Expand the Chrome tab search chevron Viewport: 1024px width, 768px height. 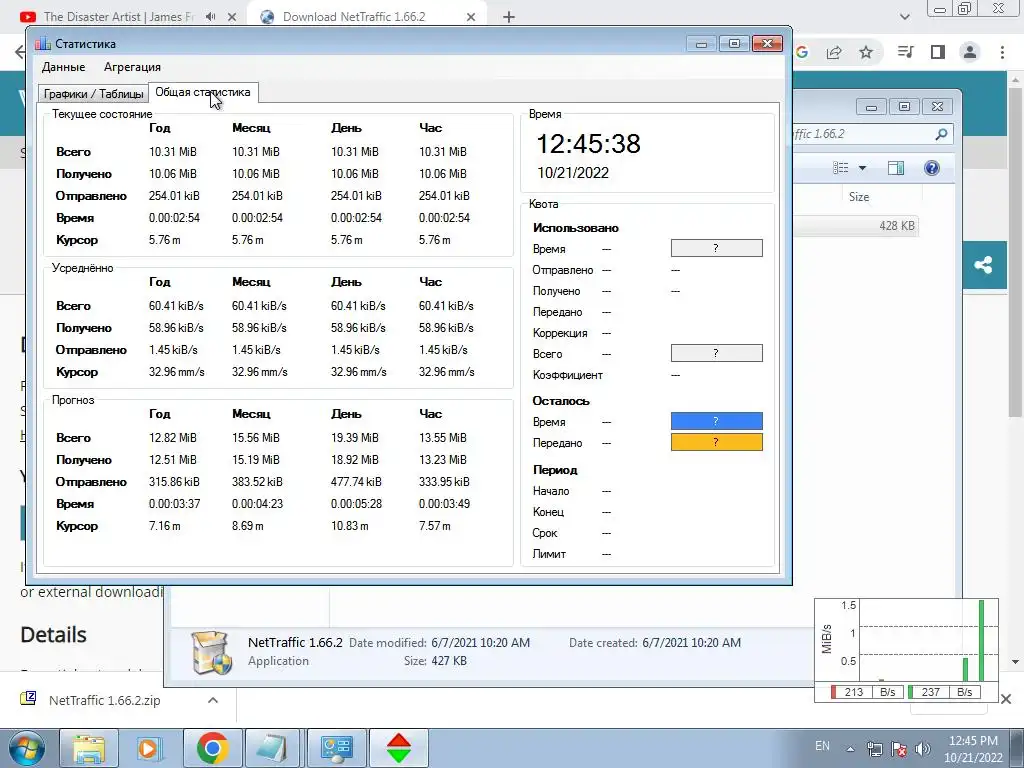click(x=904, y=17)
